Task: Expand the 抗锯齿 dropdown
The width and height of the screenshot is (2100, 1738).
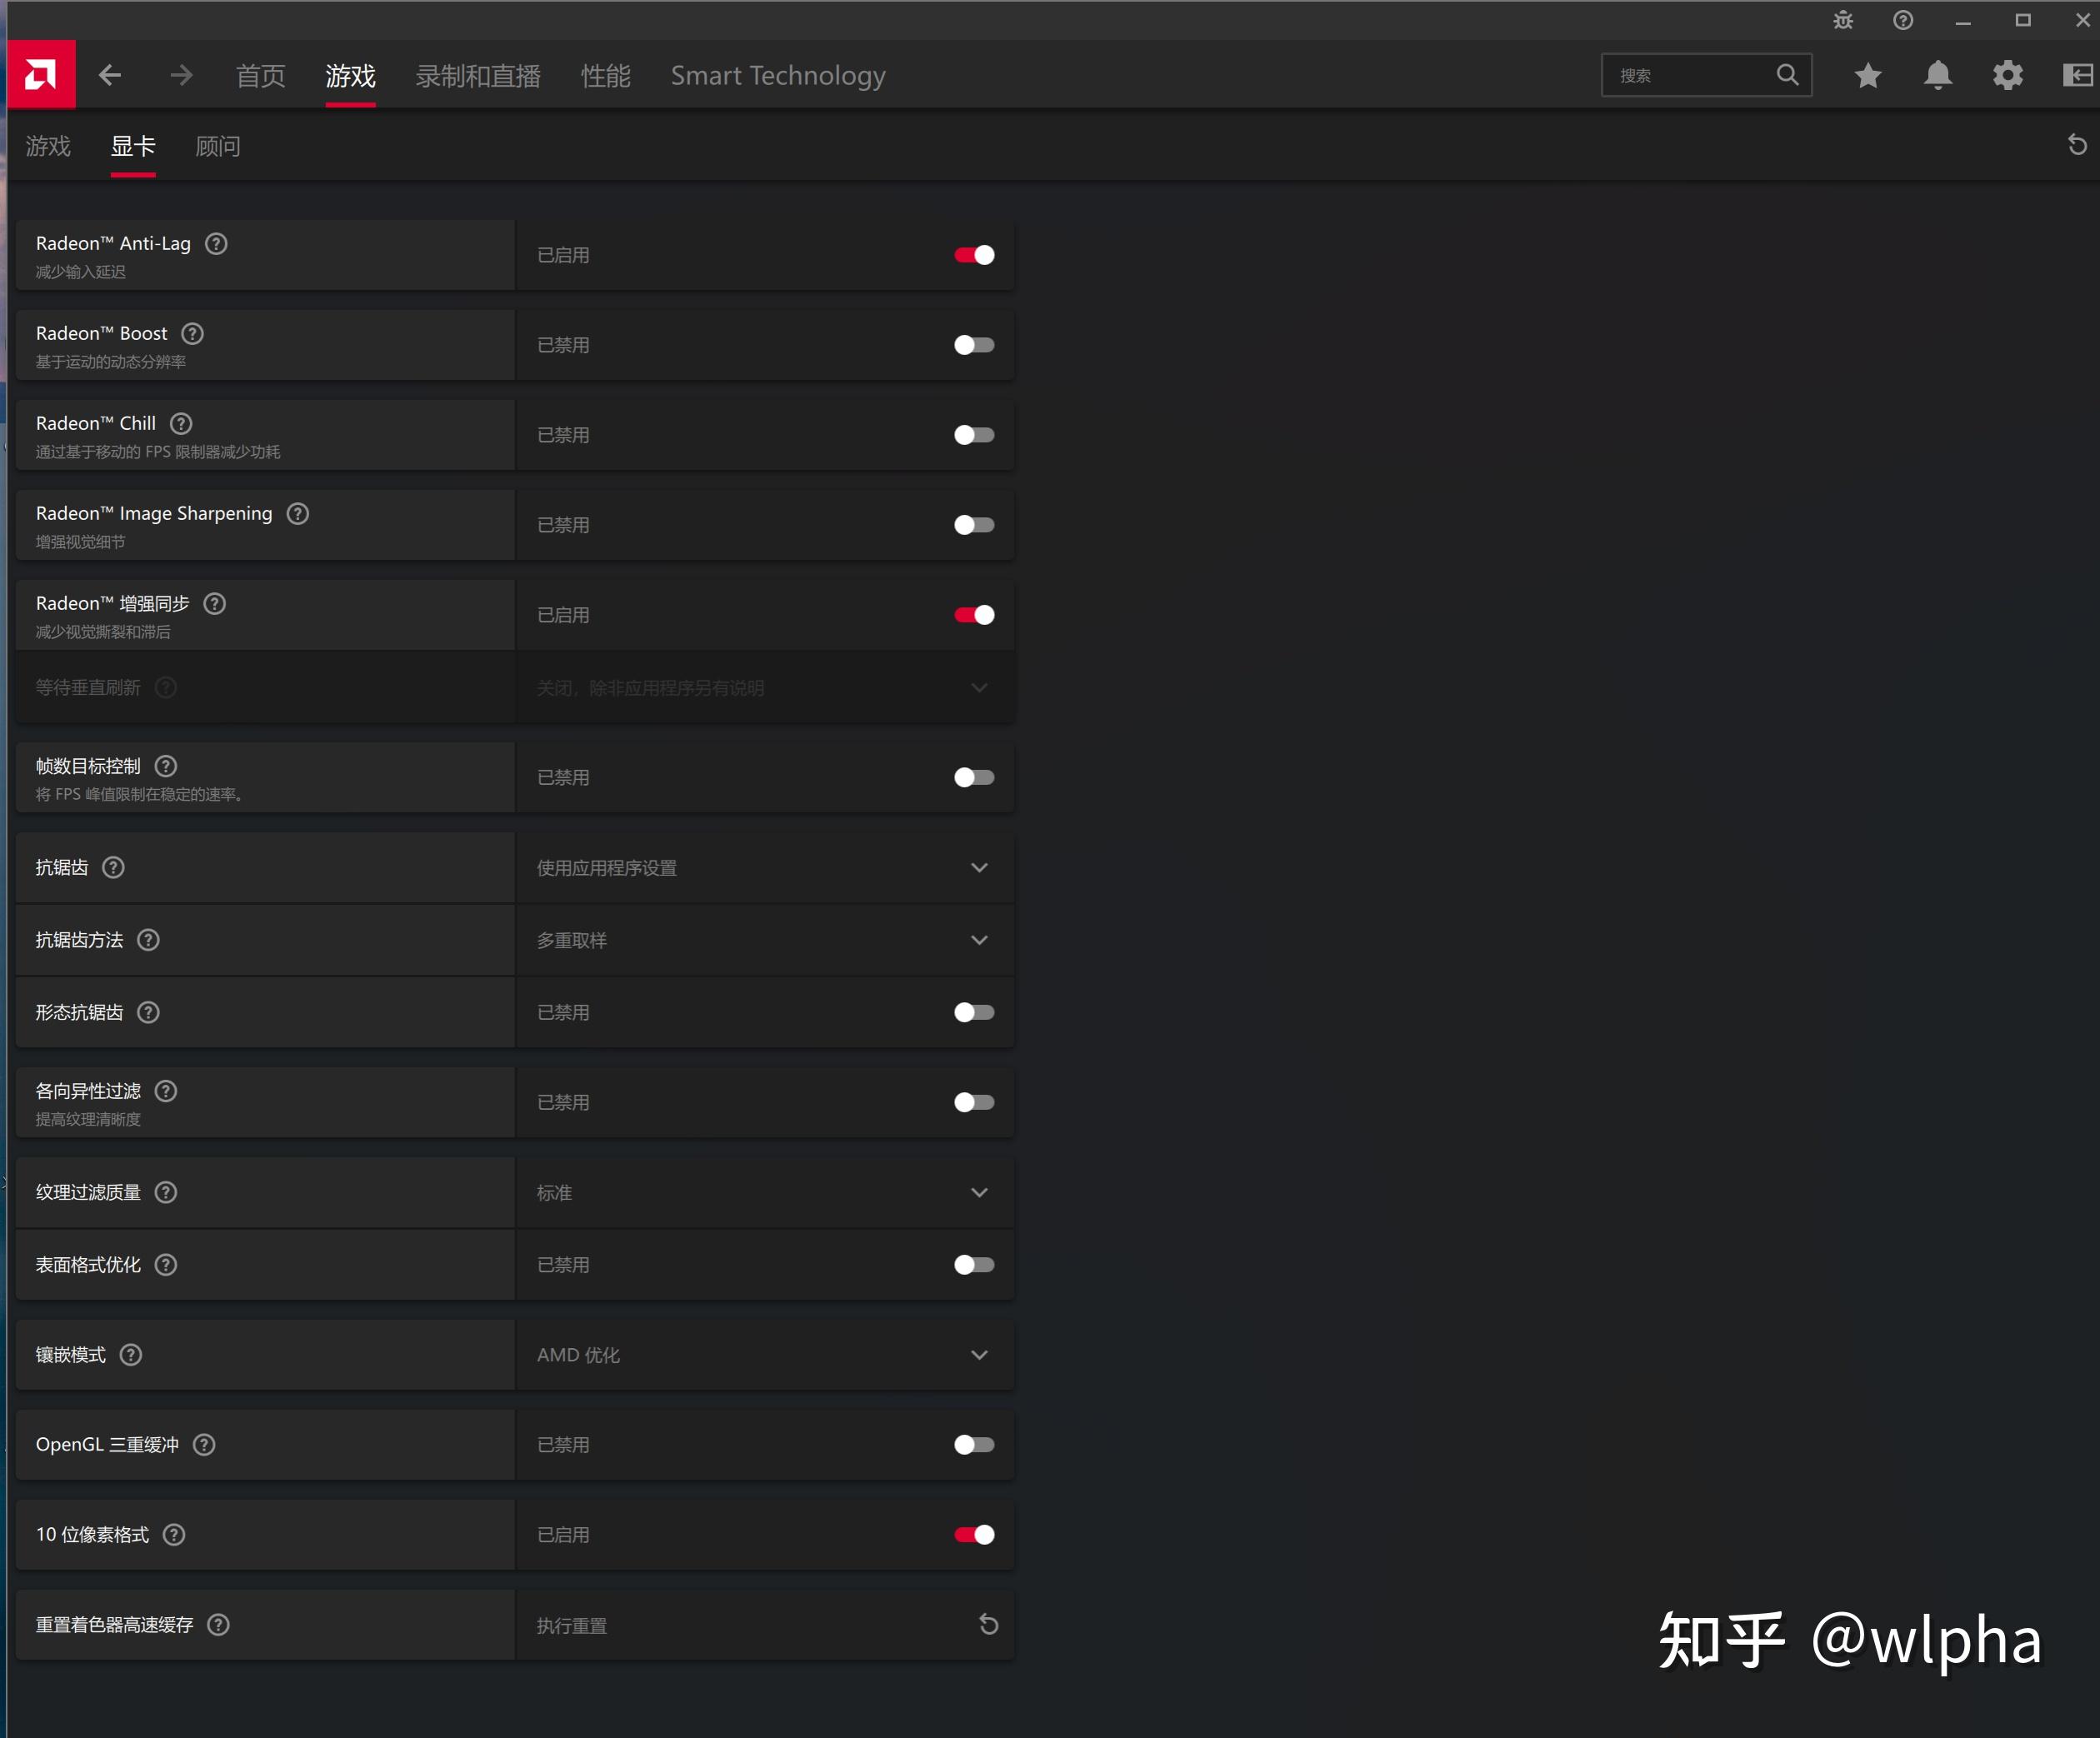Action: 765,867
